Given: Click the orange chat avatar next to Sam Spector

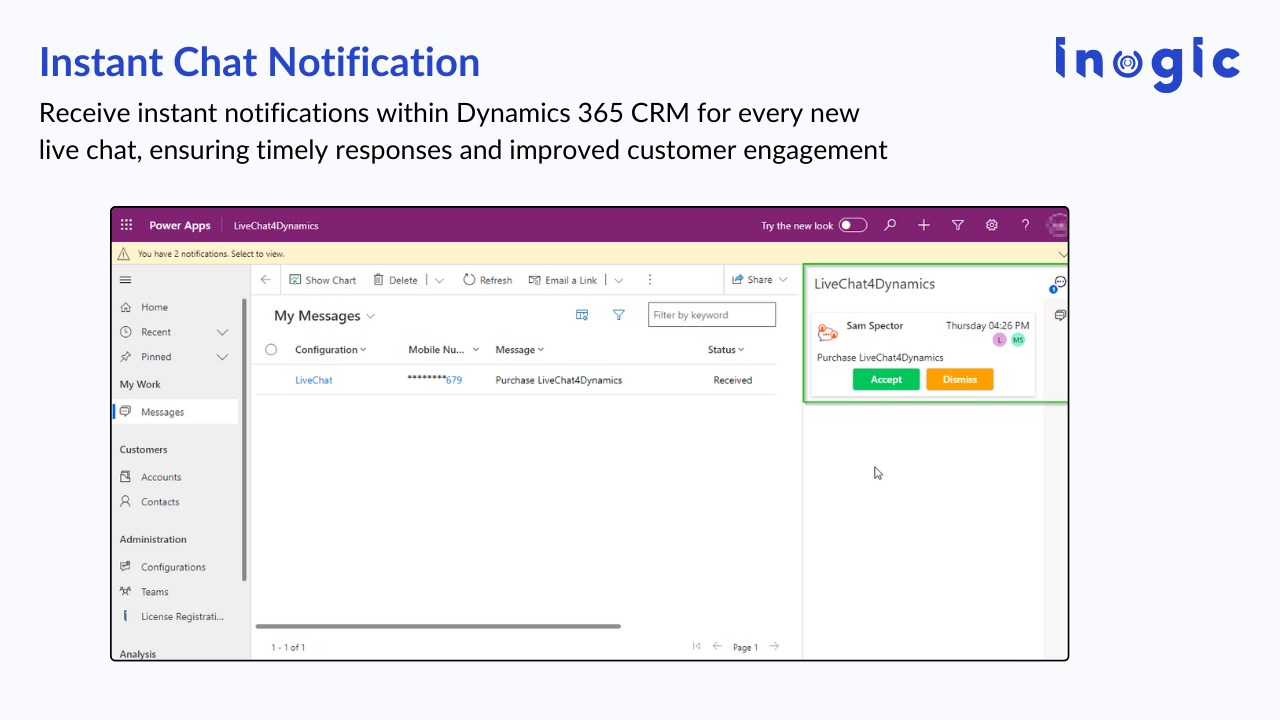Looking at the screenshot, I should coord(827,333).
